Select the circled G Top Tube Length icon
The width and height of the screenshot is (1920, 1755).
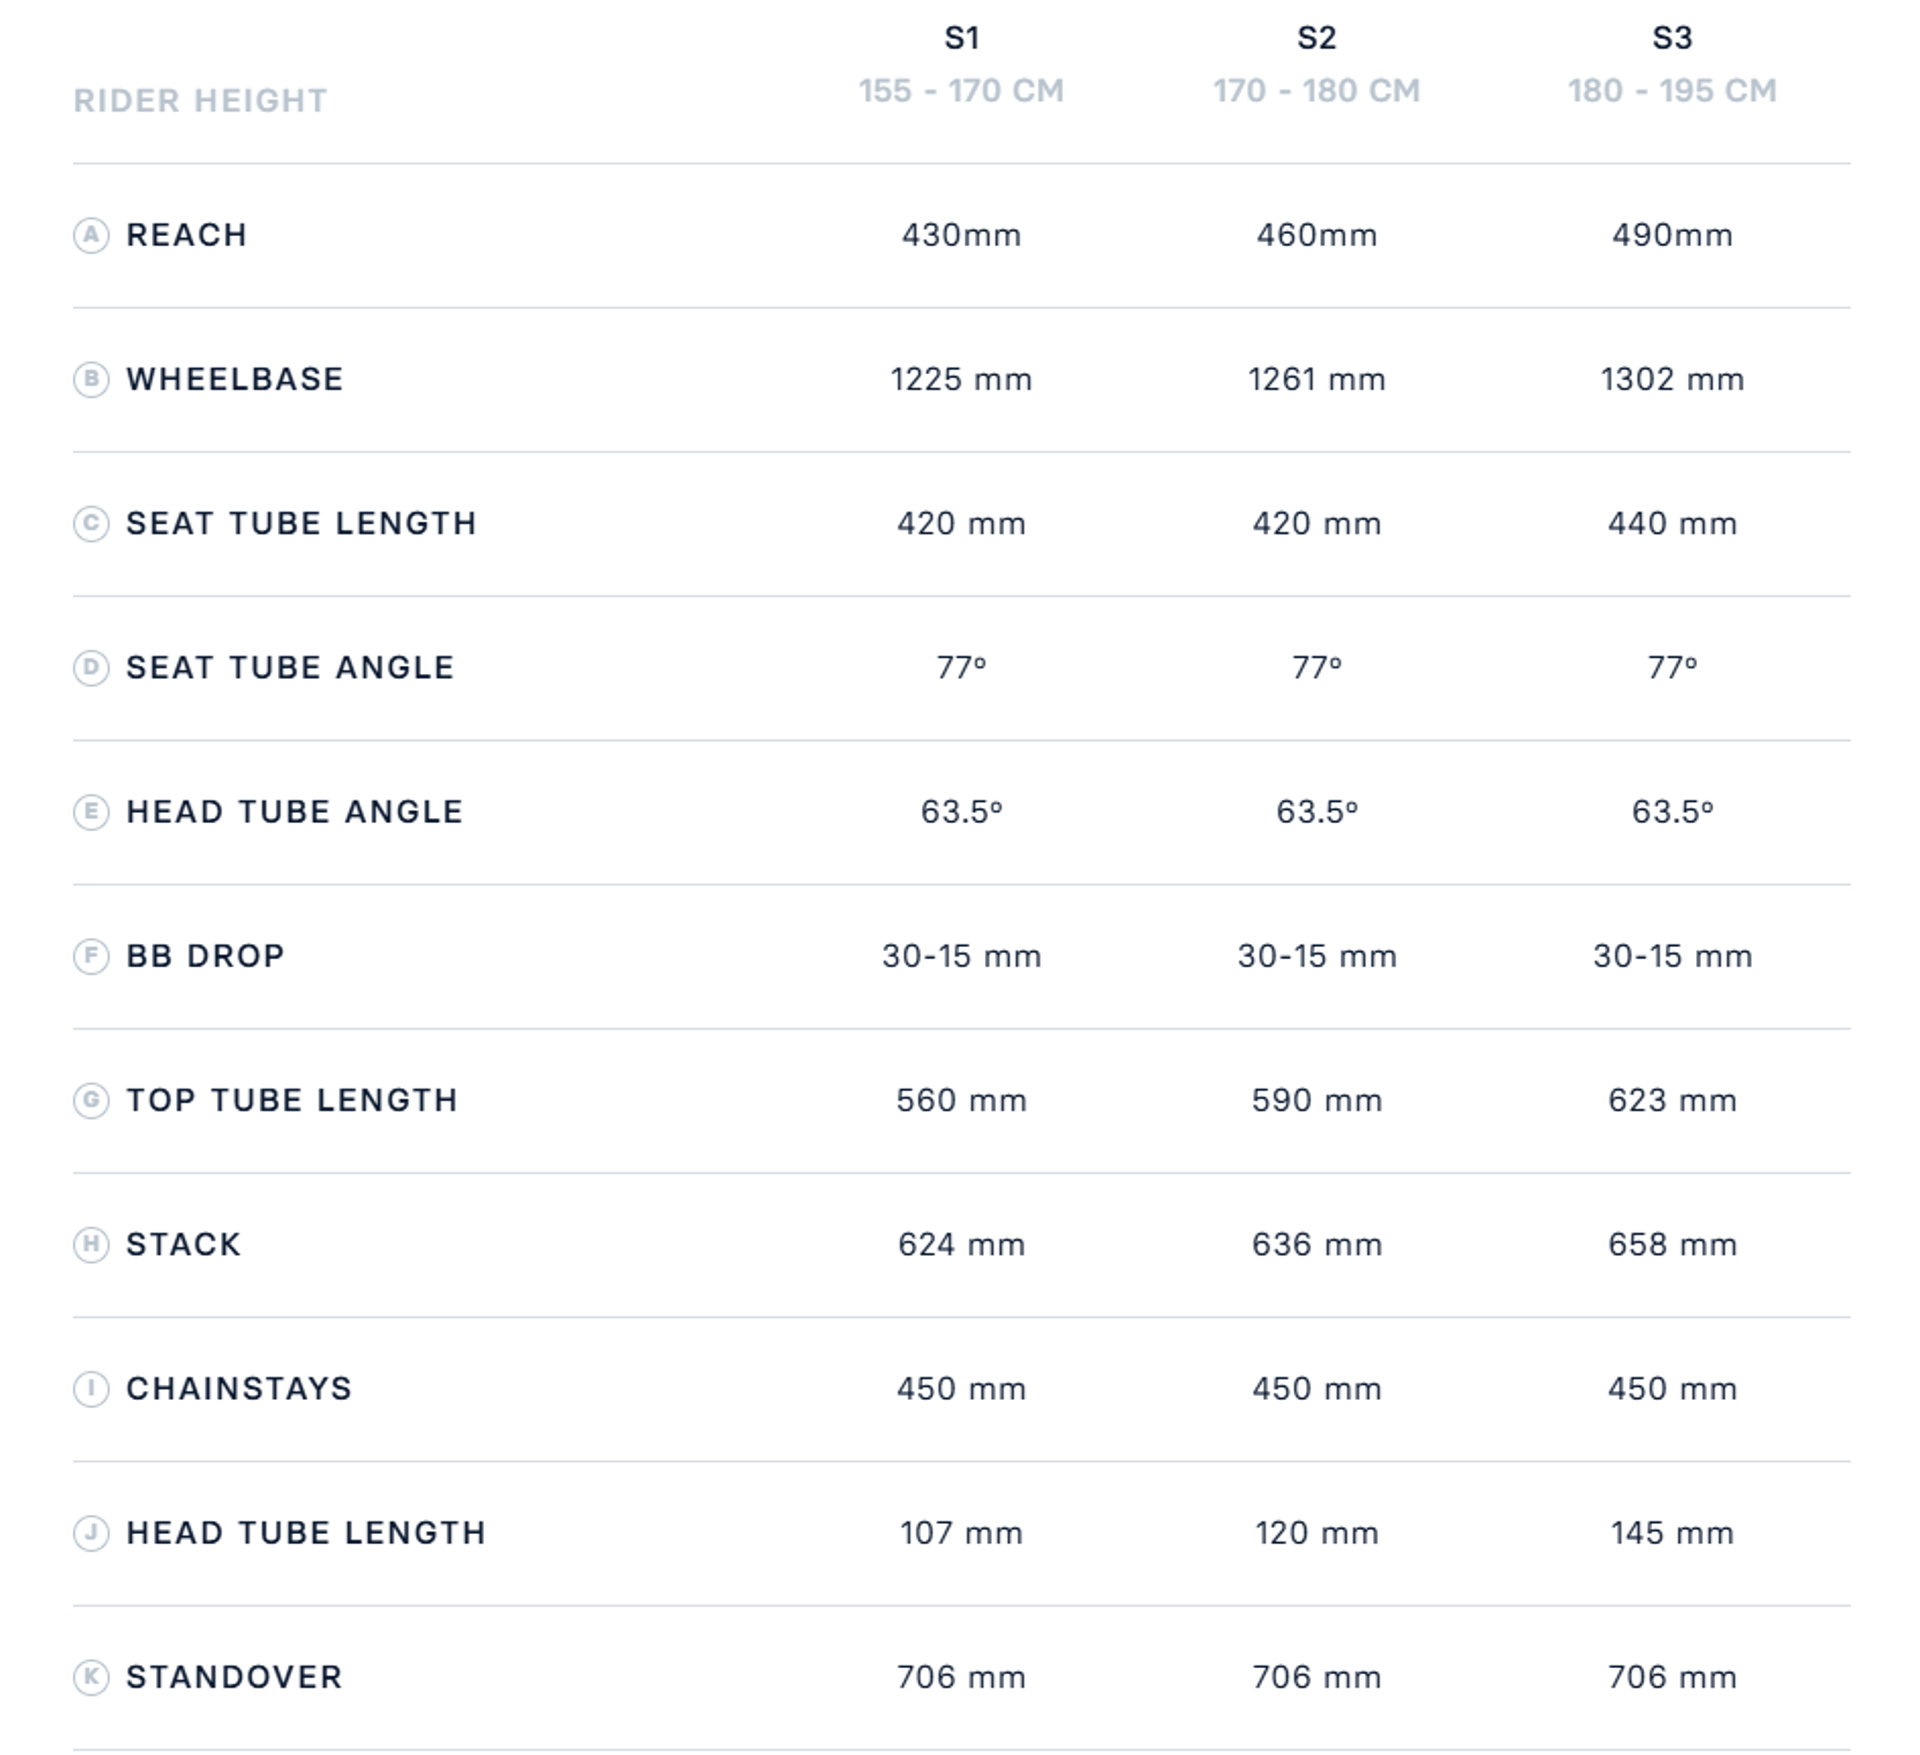click(91, 1100)
